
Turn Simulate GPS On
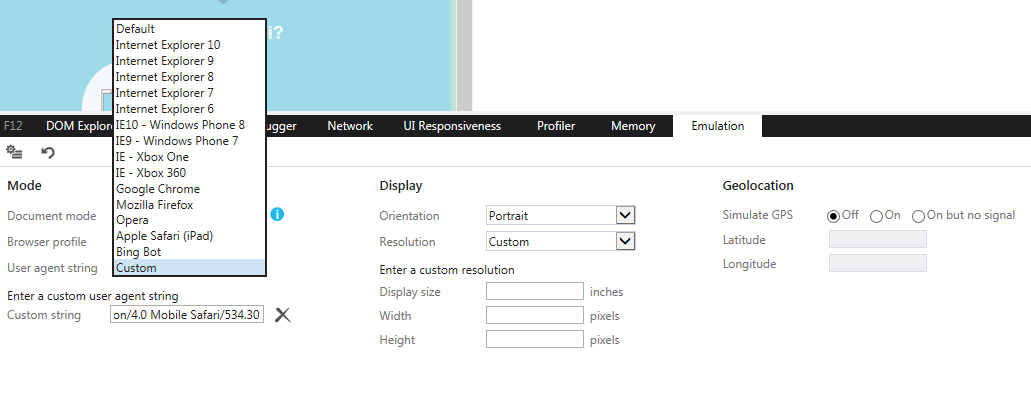(x=876, y=215)
